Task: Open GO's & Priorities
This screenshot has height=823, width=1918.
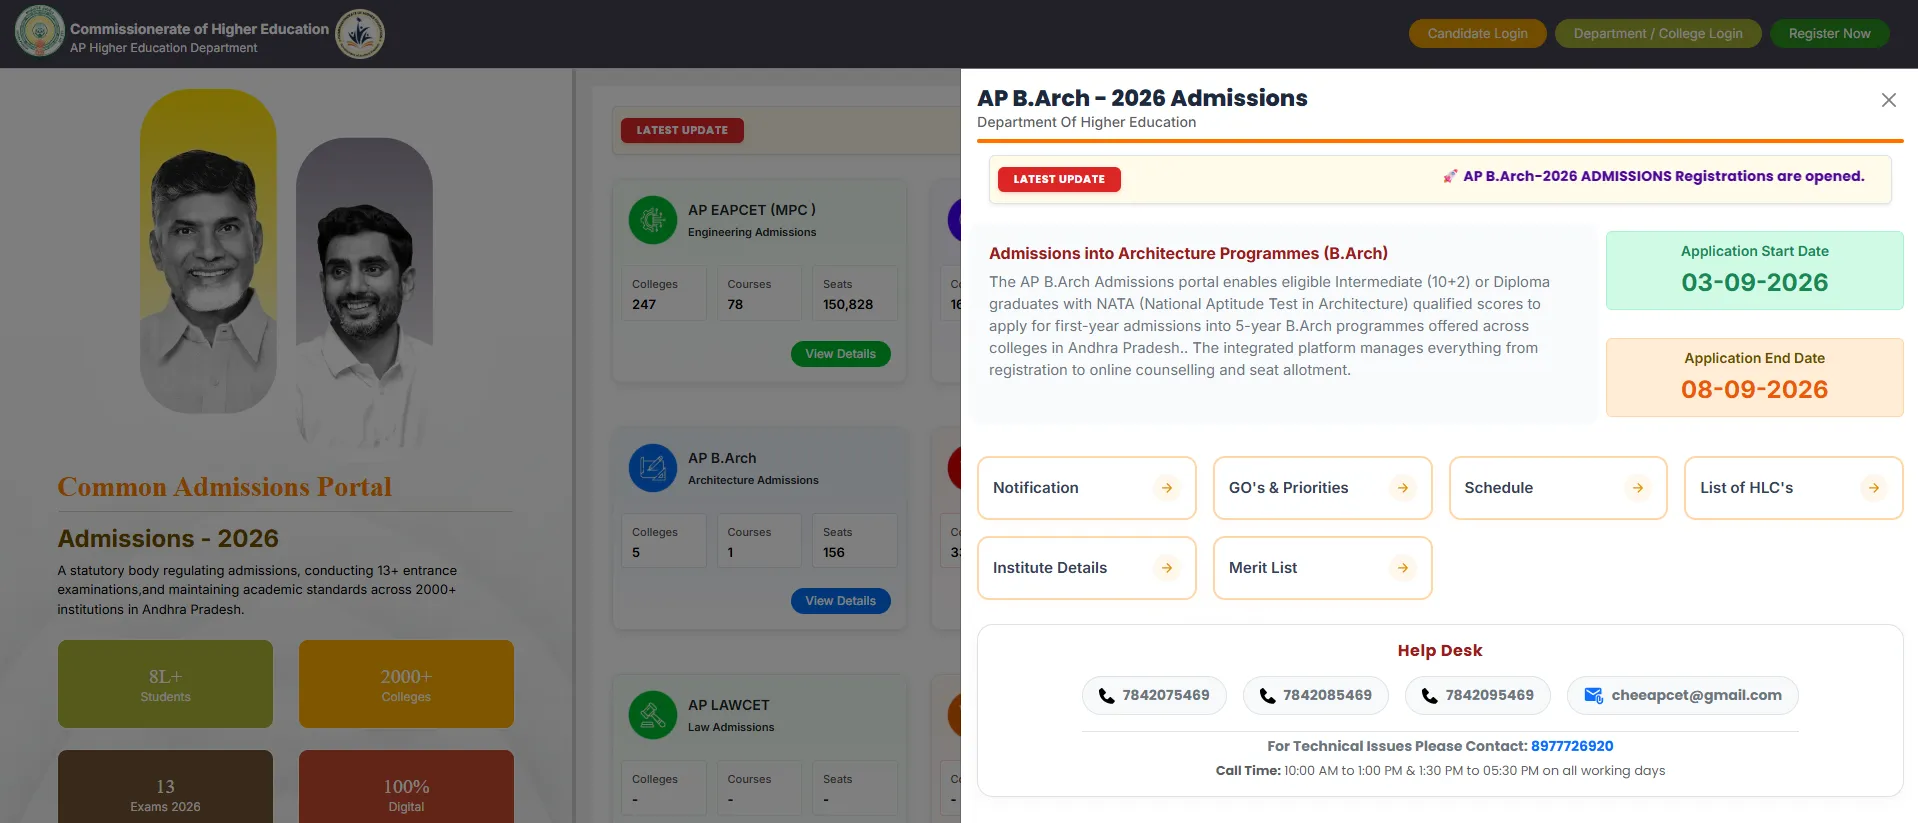Action: 1323,488
